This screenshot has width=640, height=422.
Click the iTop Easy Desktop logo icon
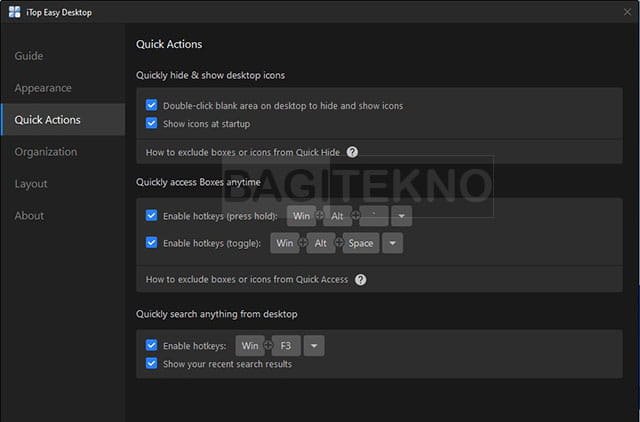click(x=14, y=12)
